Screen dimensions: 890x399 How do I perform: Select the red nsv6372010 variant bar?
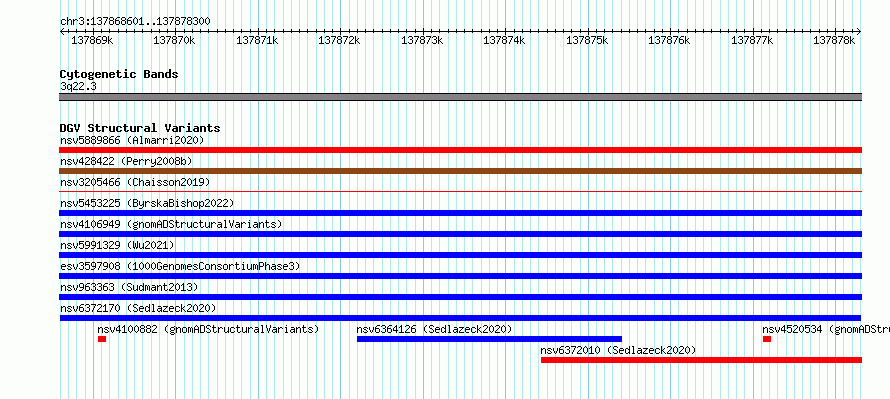tap(701, 360)
